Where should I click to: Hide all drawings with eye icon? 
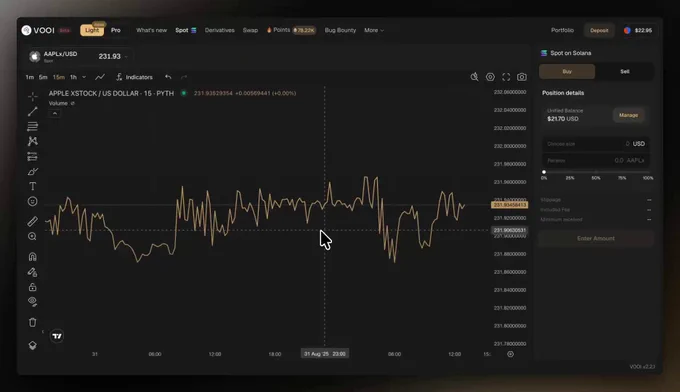pyautogui.click(x=33, y=301)
